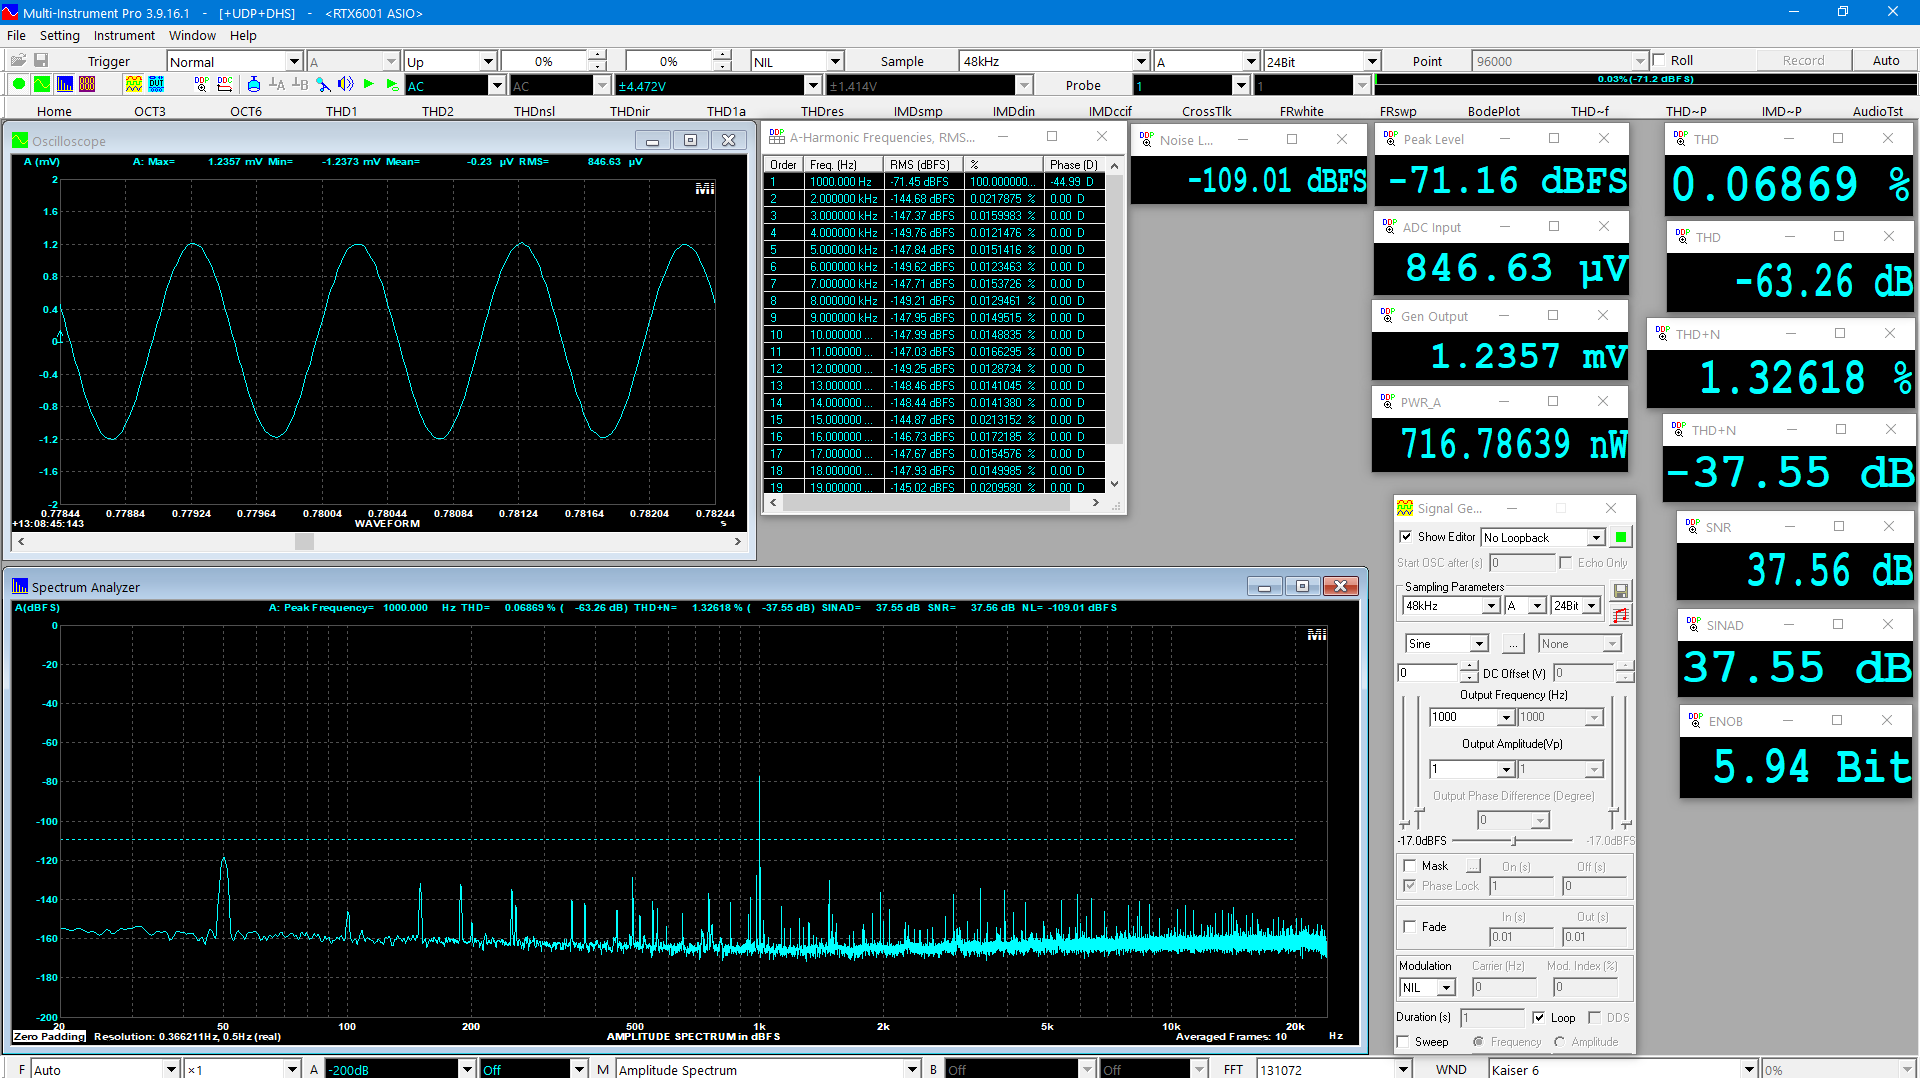Click the BodePlot toolbar button

(x=1493, y=111)
